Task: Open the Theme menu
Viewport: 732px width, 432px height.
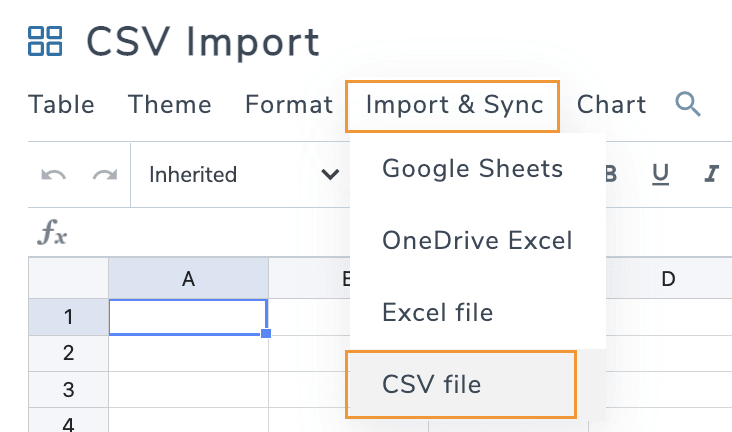Action: (170, 105)
